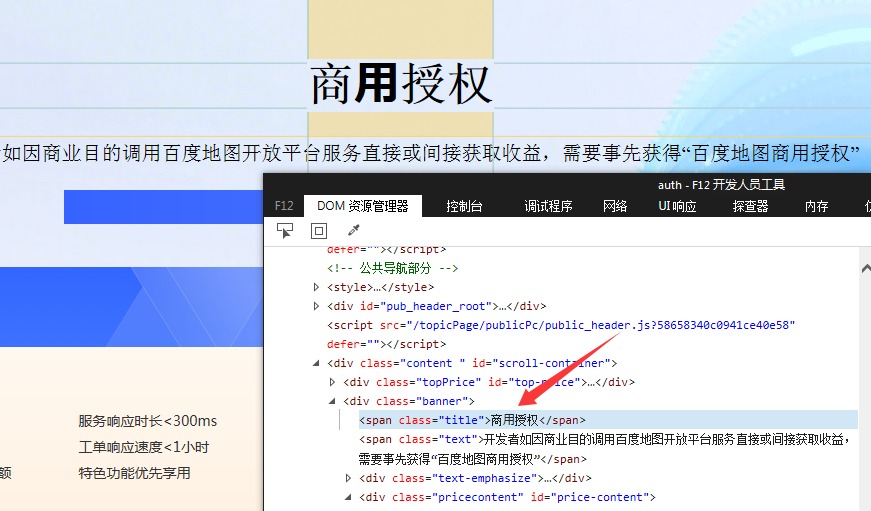The image size is (871, 511).
Task: Click the 特色功能优先享用 text
Action: click(x=134, y=473)
